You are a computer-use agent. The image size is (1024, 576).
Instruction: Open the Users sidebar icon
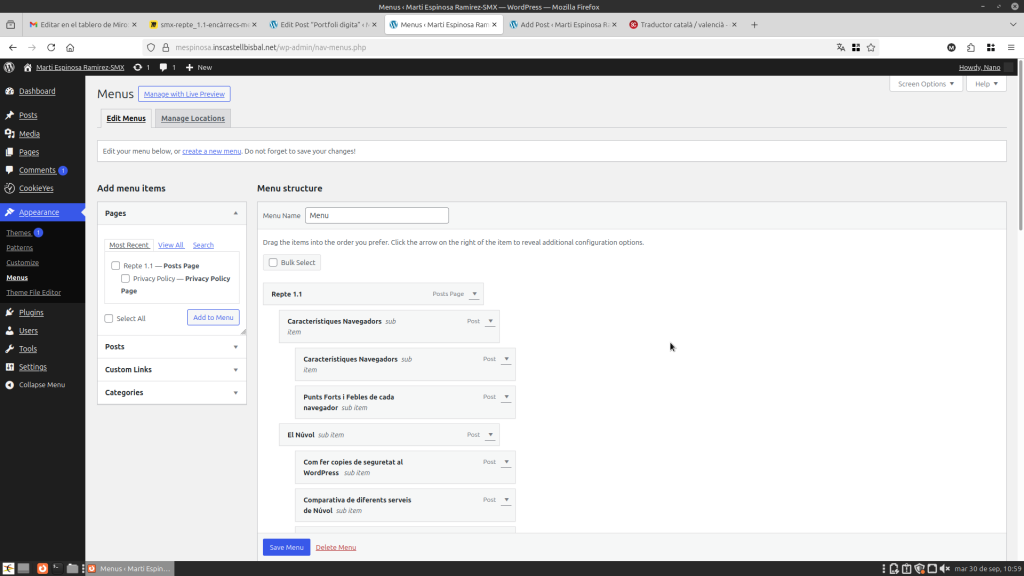(x=10, y=330)
